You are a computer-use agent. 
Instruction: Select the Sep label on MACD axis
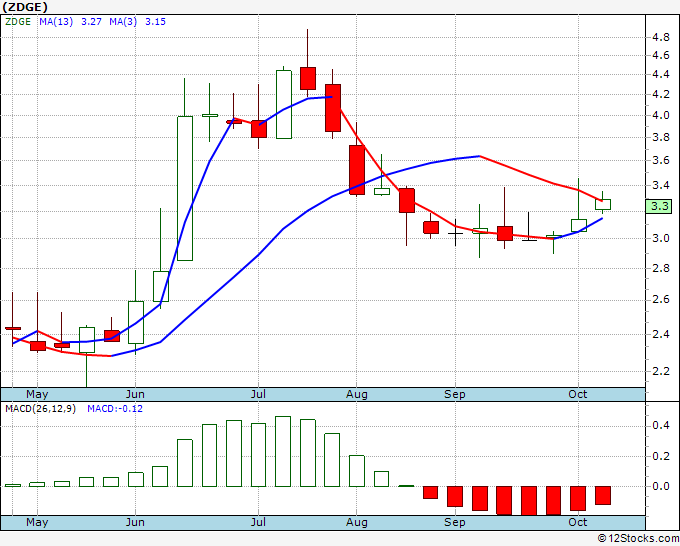coord(455,522)
